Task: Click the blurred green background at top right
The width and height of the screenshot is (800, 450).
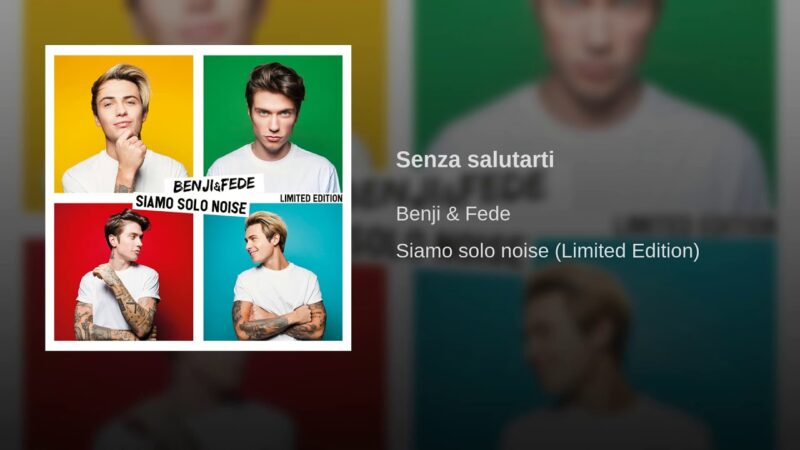Action: (x=714, y=77)
